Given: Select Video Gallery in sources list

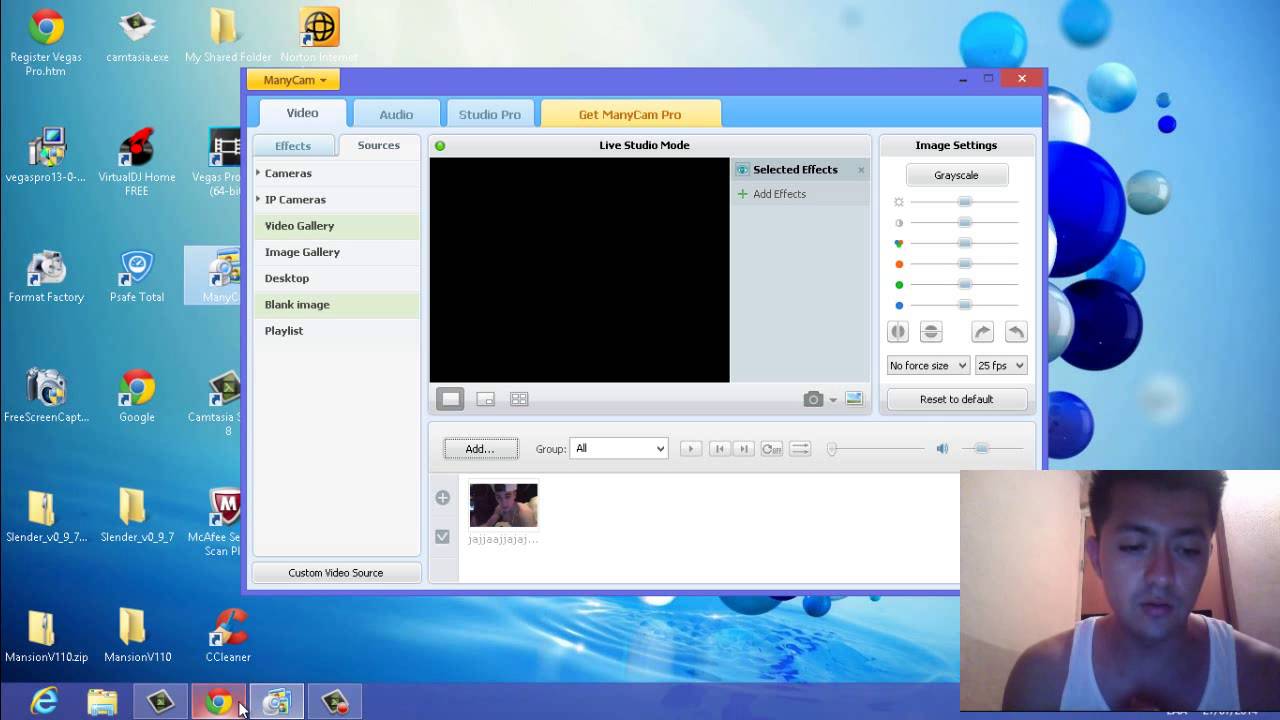Looking at the screenshot, I should pos(337,226).
